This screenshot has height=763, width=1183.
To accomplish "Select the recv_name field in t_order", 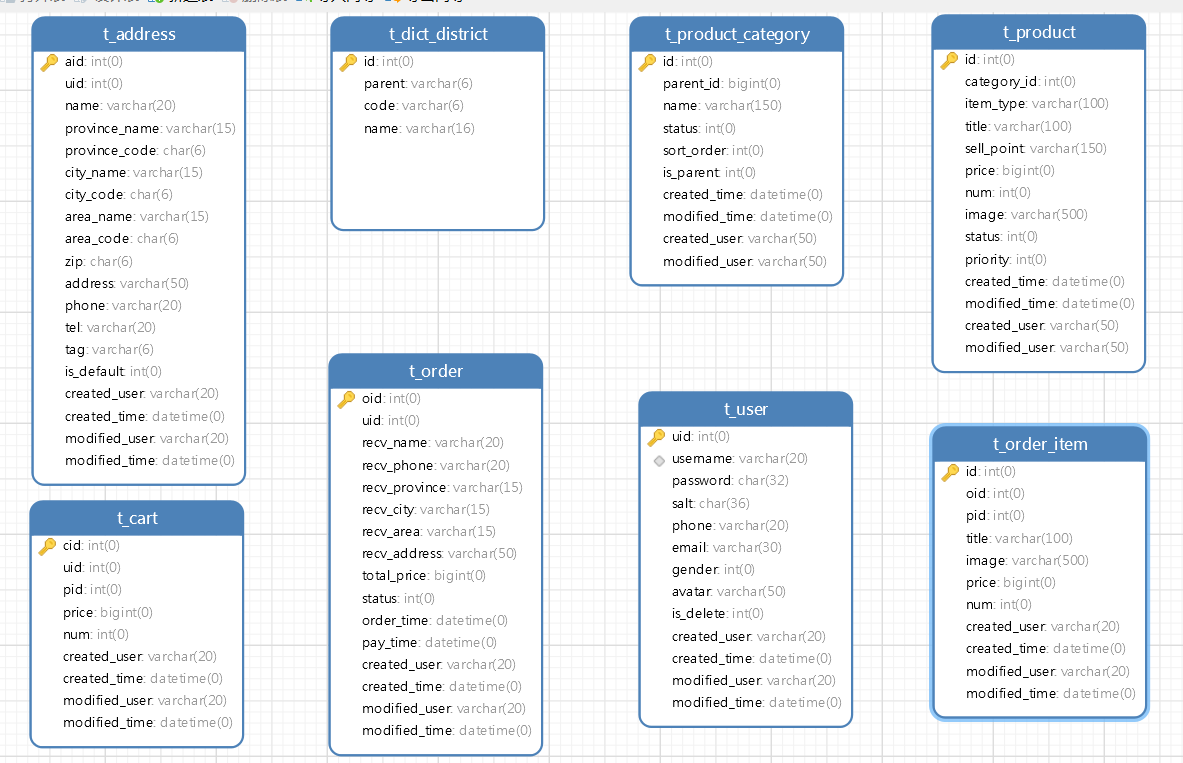I will (x=432, y=442).
